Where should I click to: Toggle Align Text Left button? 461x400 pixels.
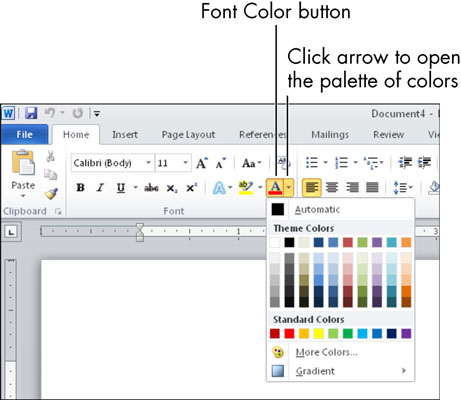tap(312, 188)
